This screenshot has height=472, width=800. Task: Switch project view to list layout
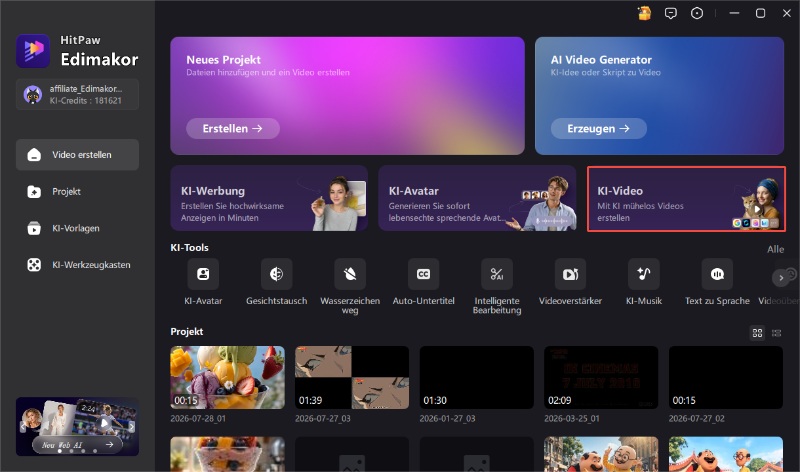[777, 333]
